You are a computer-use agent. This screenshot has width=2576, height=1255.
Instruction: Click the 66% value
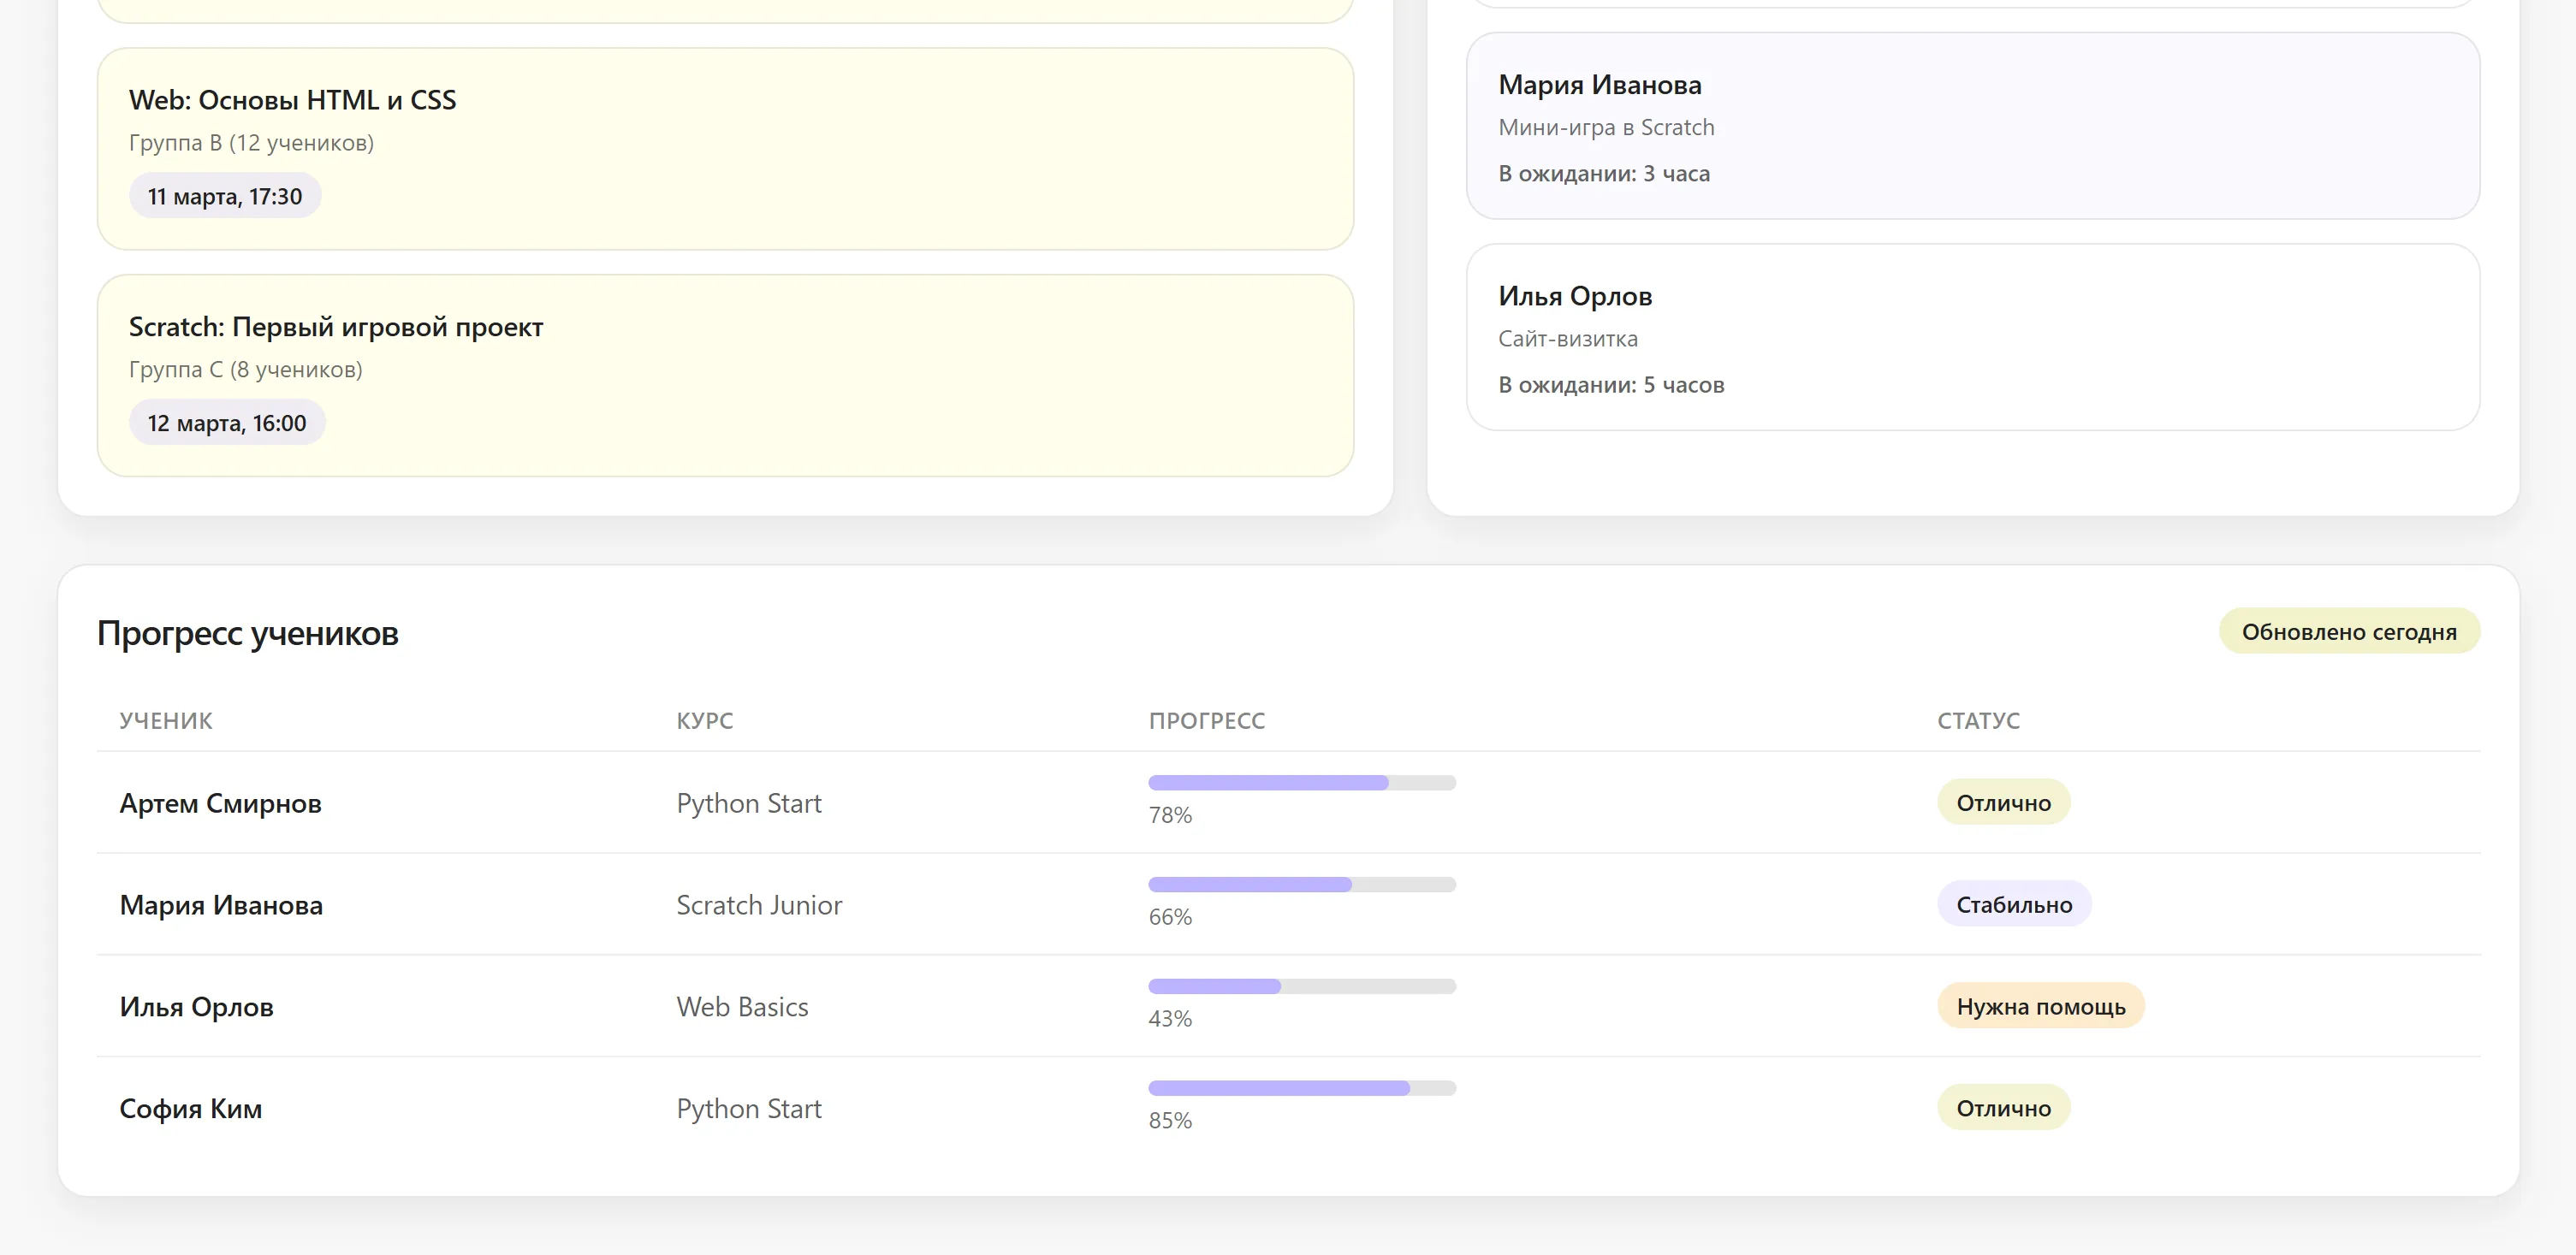(1170, 917)
